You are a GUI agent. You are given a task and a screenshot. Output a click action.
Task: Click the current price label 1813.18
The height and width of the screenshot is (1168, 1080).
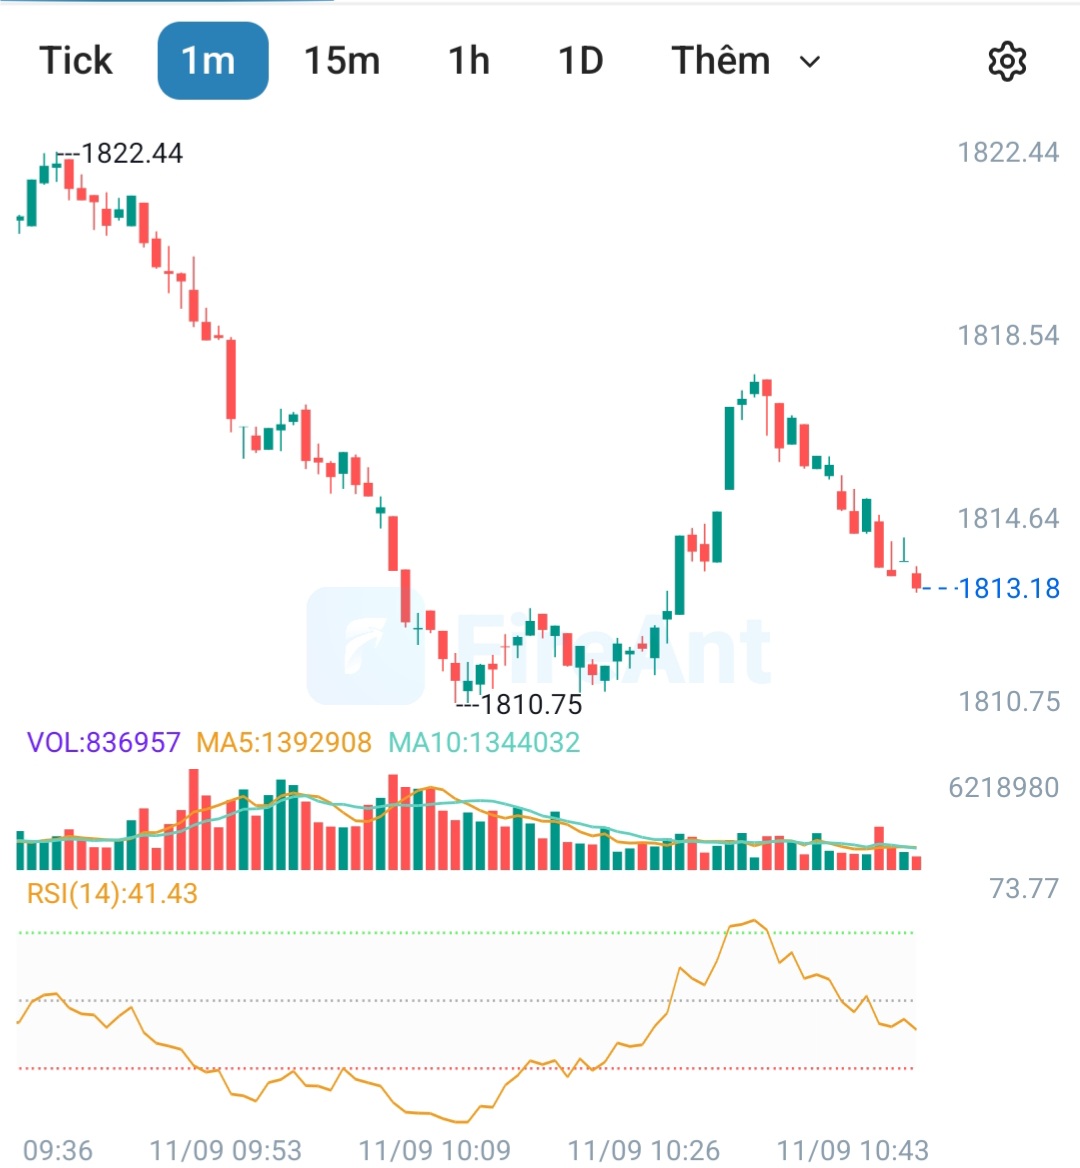1008,588
